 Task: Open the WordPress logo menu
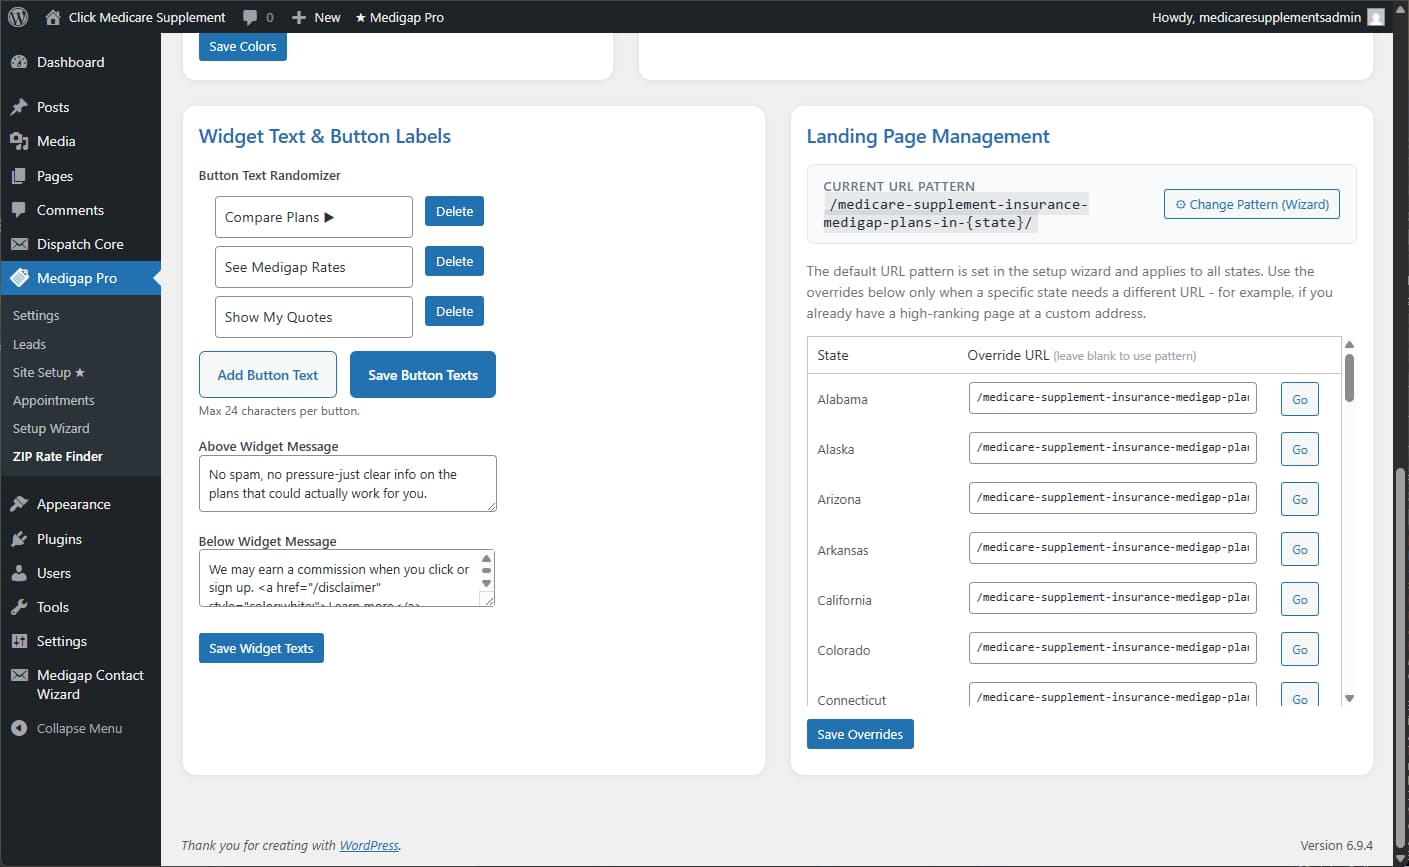tap(18, 17)
